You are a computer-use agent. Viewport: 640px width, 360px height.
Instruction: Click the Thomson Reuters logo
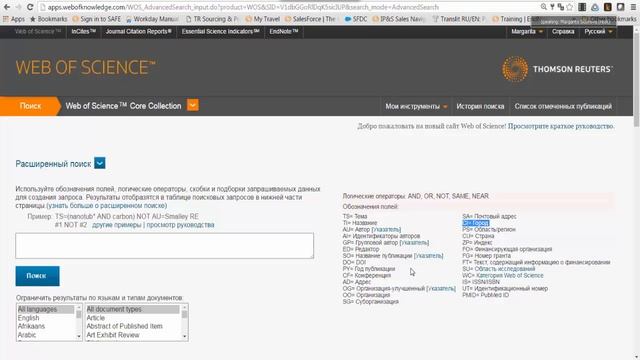557,69
